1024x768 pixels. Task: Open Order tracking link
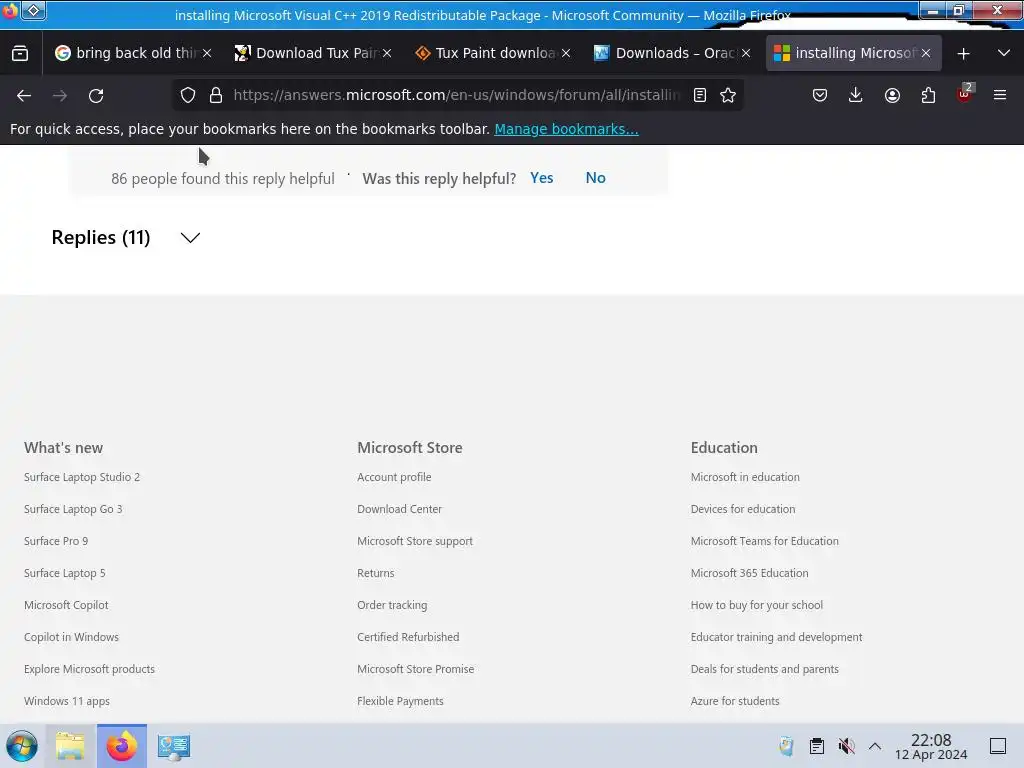(392, 605)
